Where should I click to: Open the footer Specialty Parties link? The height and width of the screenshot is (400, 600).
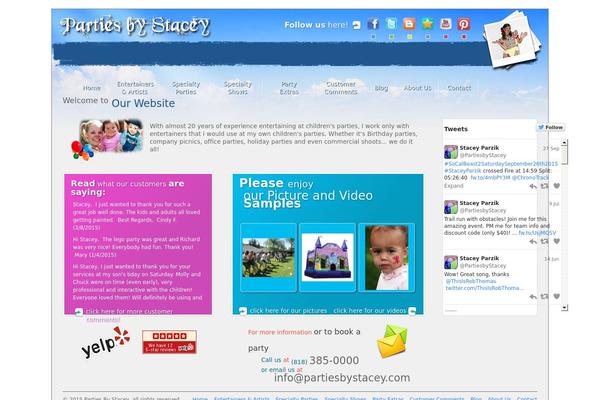[296, 398]
